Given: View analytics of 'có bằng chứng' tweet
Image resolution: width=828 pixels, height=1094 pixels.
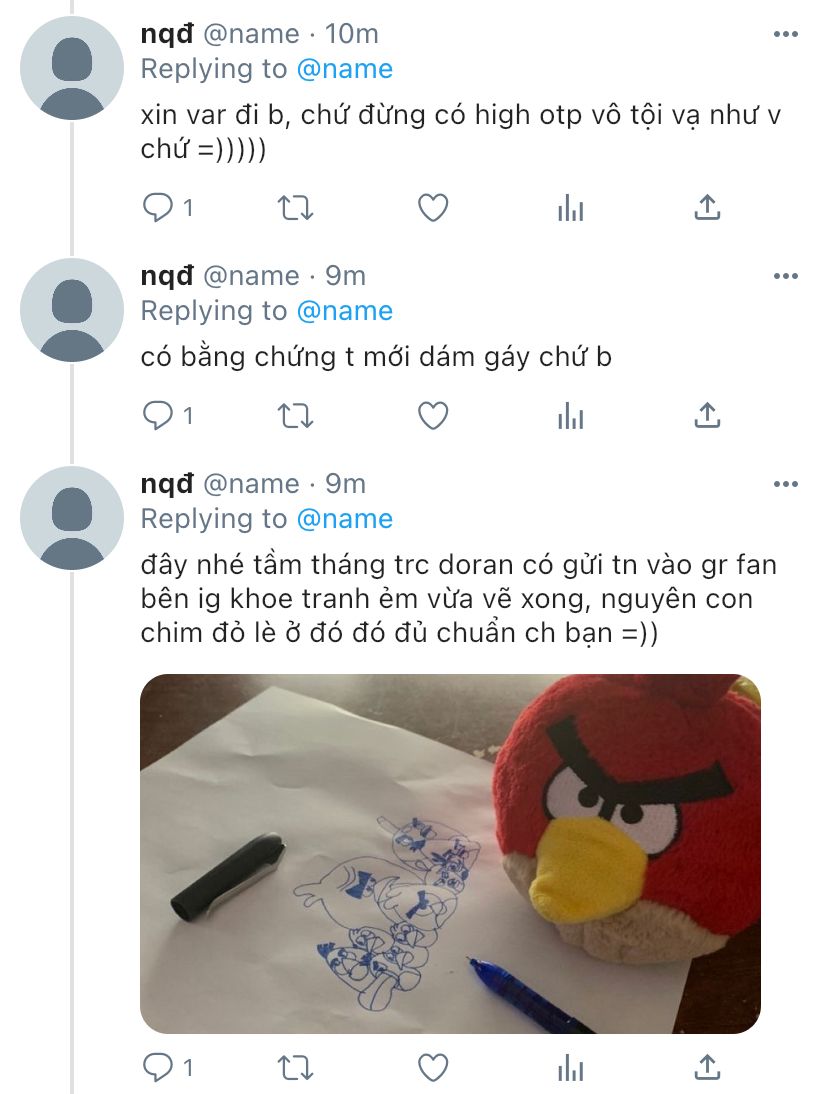Looking at the screenshot, I should point(570,416).
